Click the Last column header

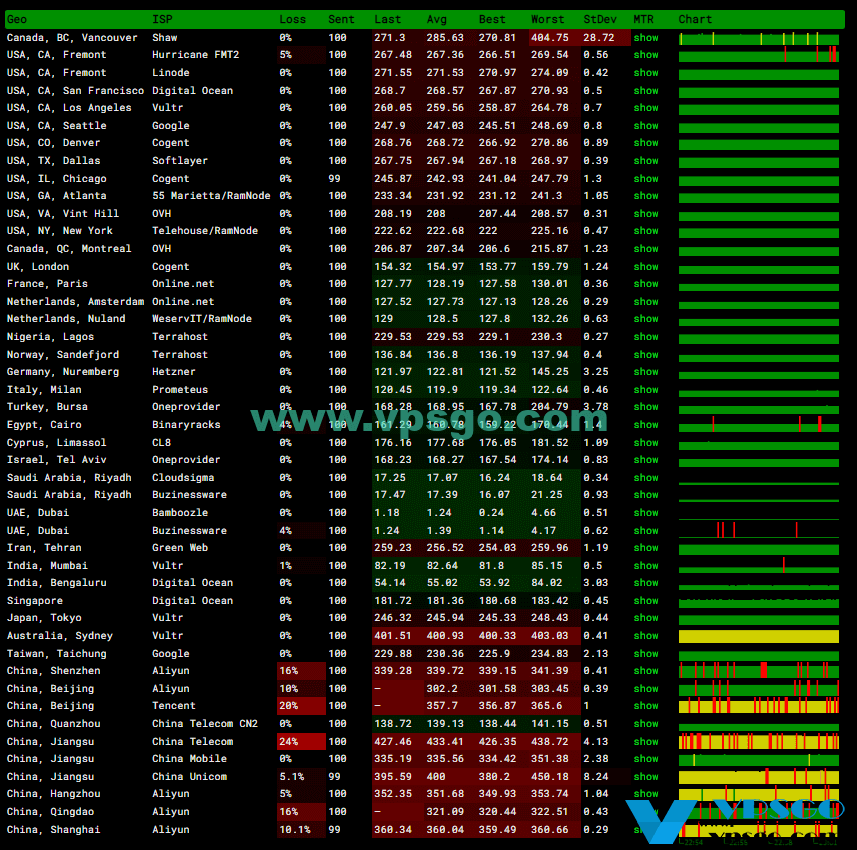tap(388, 20)
